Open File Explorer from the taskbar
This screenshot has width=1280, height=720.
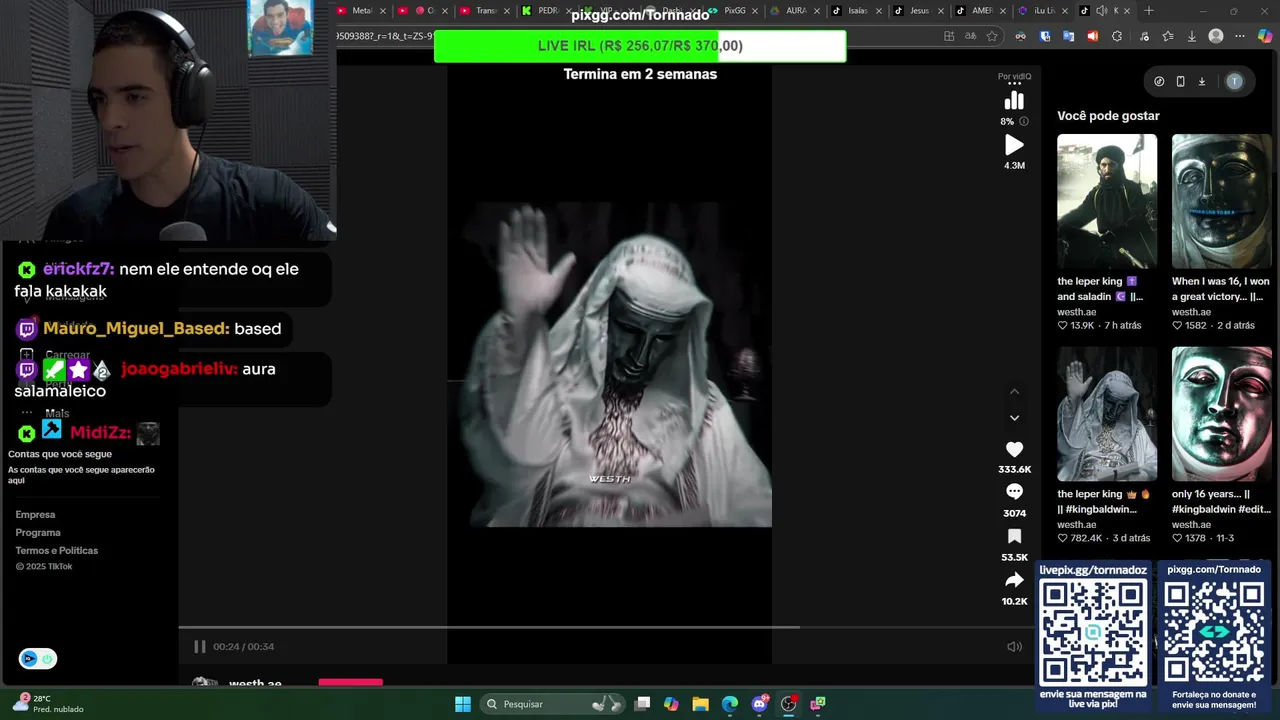pyautogui.click(x=700, y=704)
